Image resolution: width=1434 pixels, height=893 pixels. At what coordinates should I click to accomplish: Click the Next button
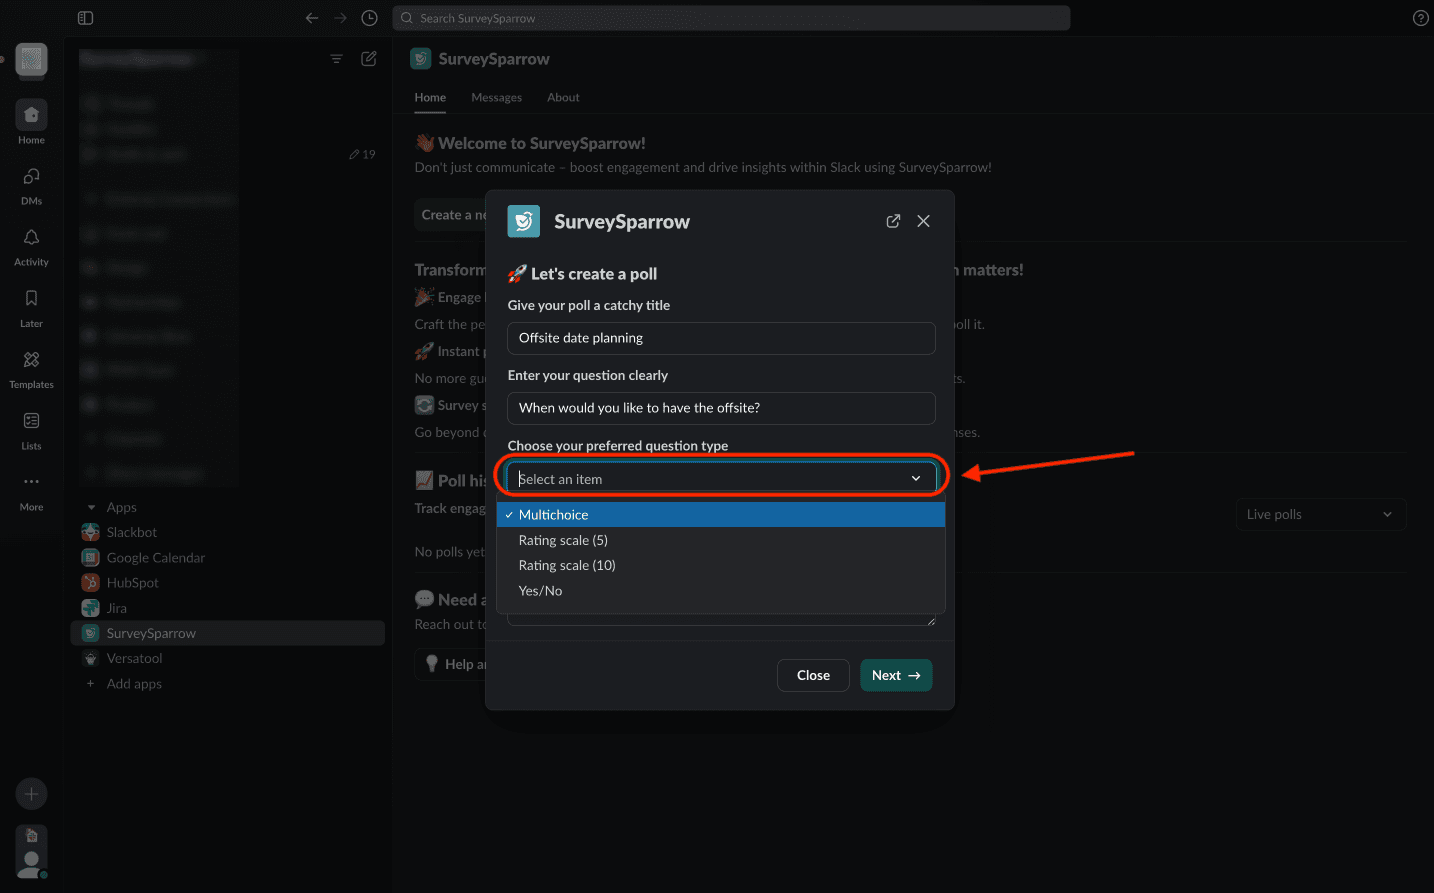pyautogui.click(x=895, y=676)
